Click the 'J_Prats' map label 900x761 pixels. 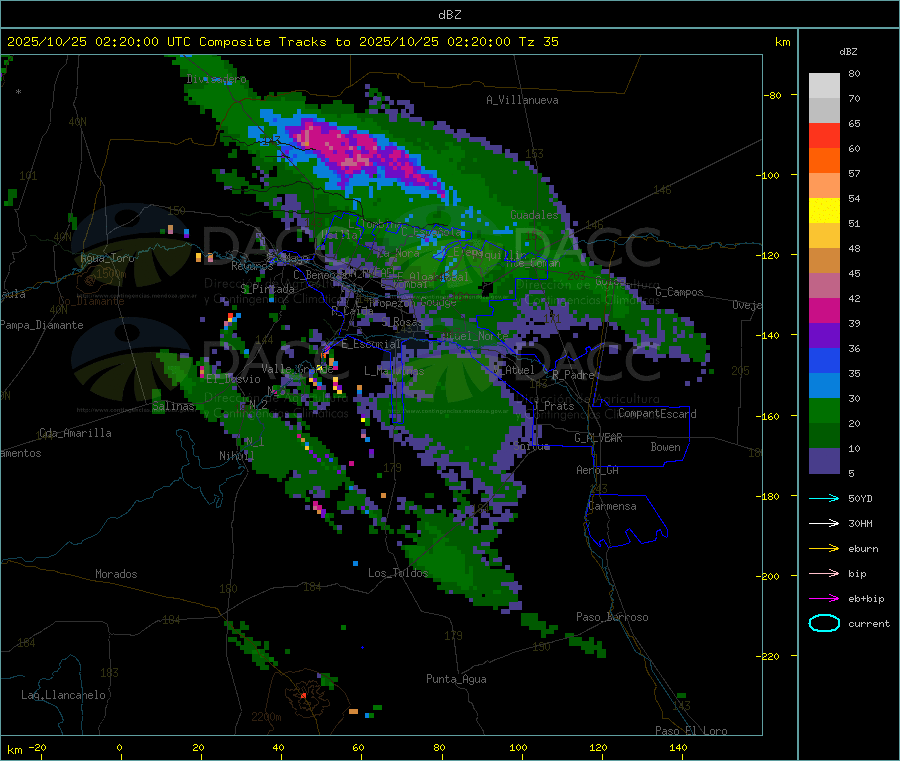point(553,405)
